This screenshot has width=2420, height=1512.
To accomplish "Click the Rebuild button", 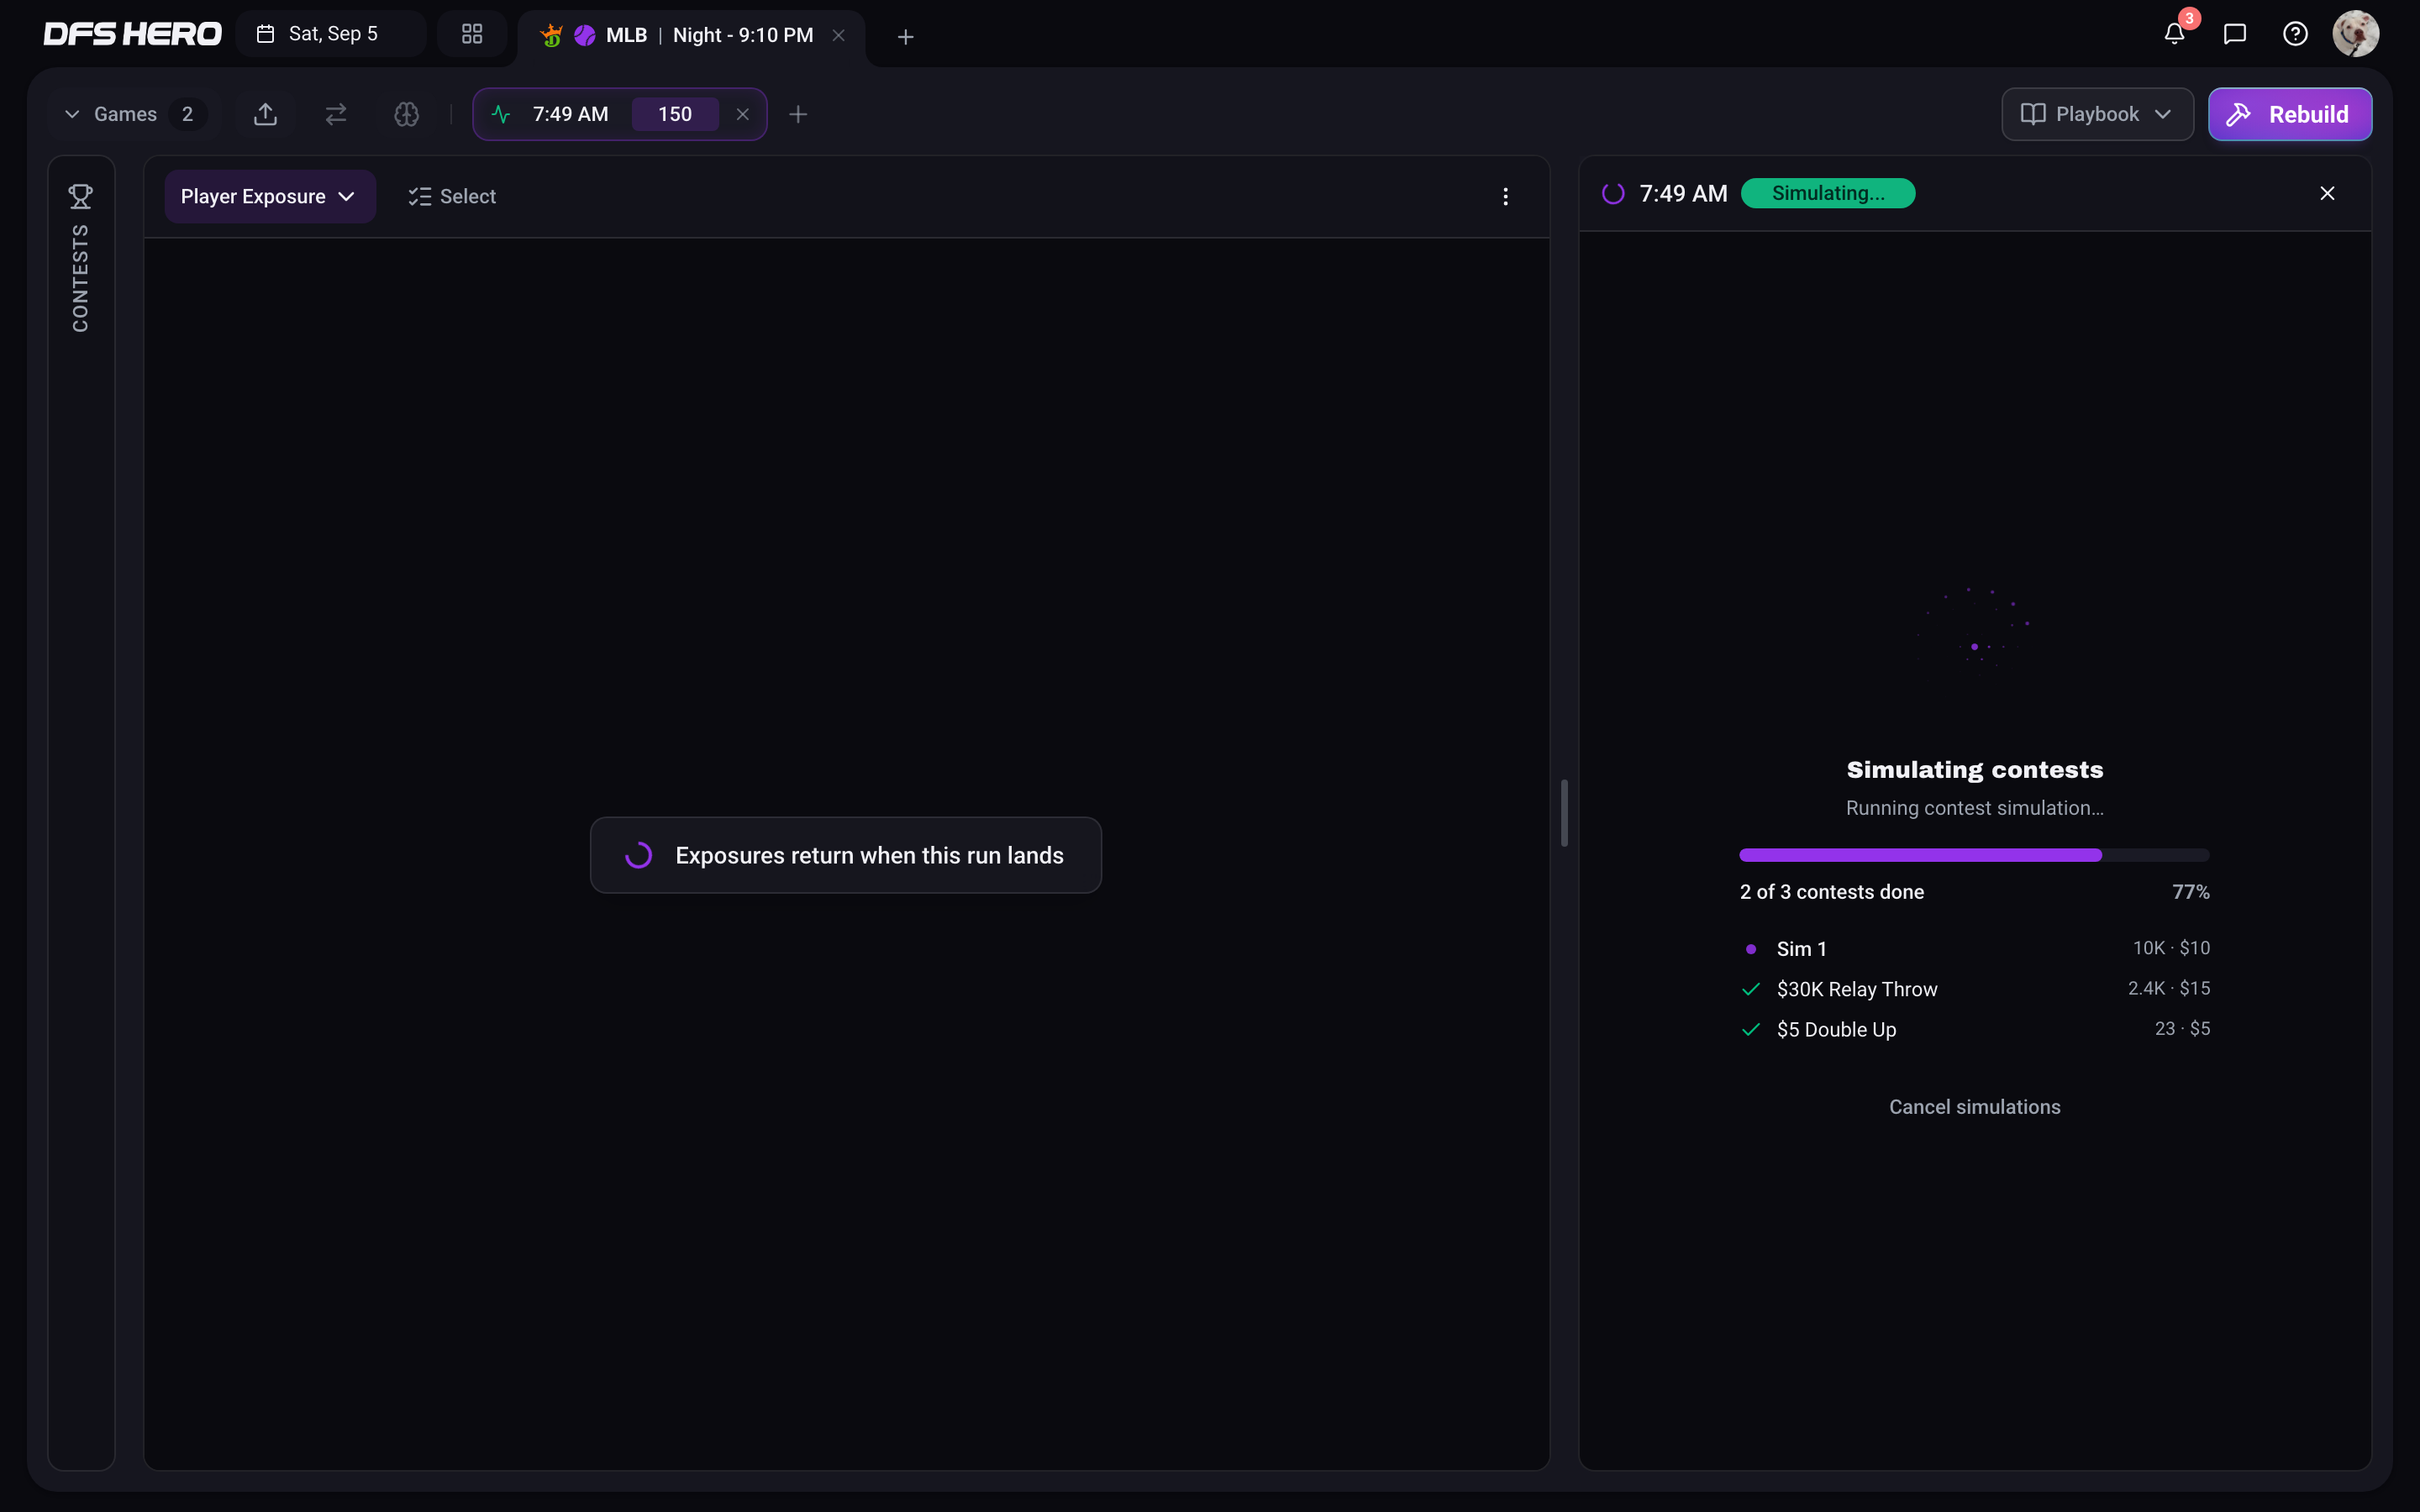I will pos(2289,114).
